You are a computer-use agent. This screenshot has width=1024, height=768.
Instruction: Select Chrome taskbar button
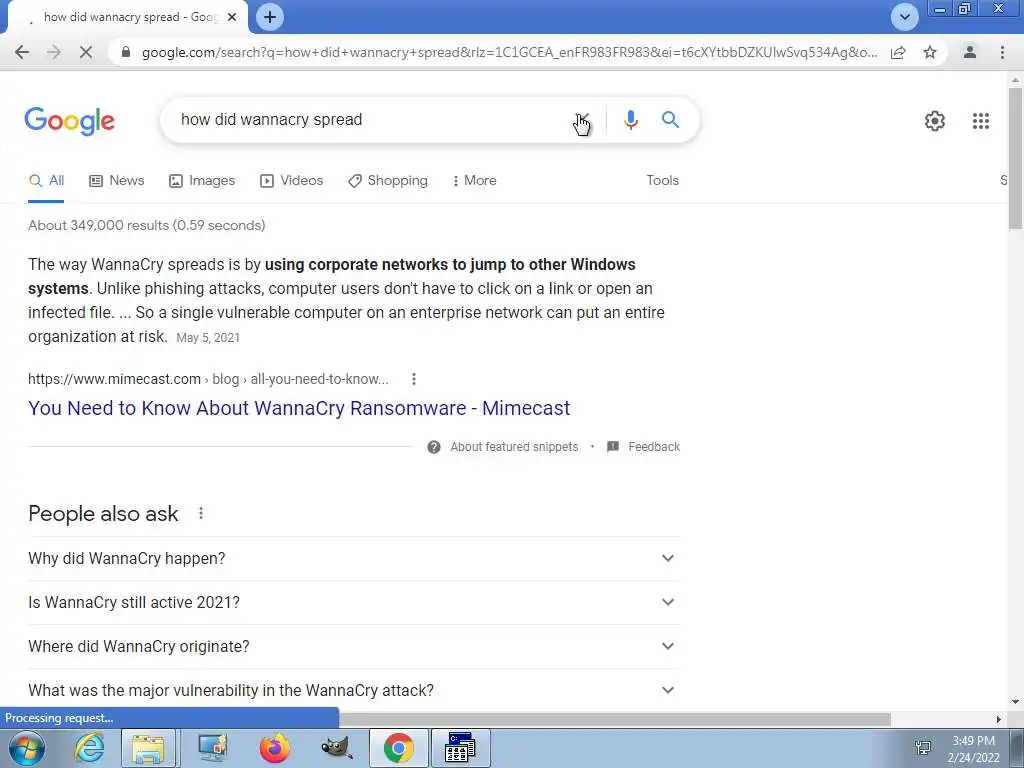[x=398, y=748]
